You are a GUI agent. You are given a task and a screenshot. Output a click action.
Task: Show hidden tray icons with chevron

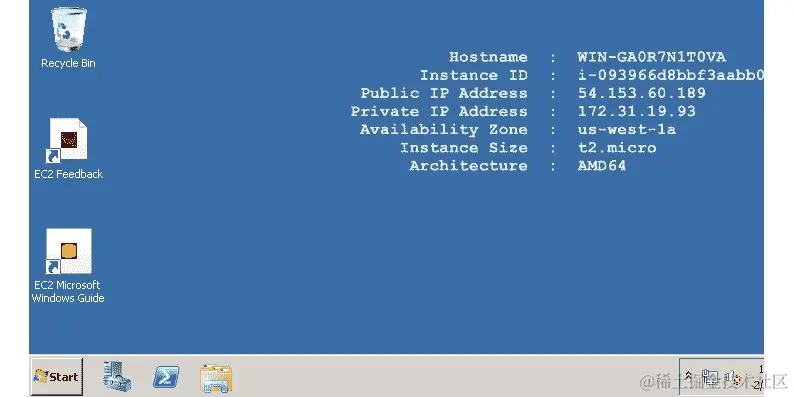(689, 376)
